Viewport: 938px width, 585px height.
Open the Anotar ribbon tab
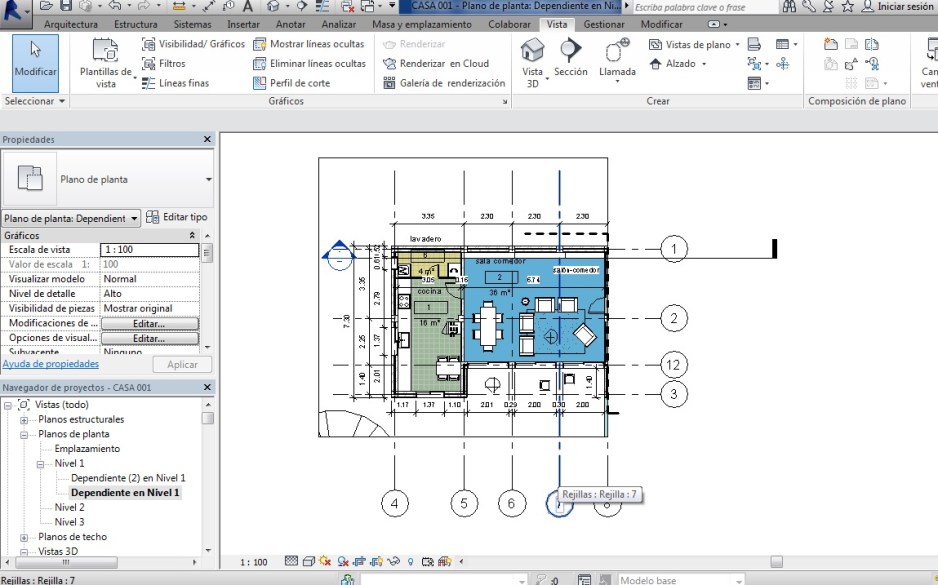pos(290,24)
